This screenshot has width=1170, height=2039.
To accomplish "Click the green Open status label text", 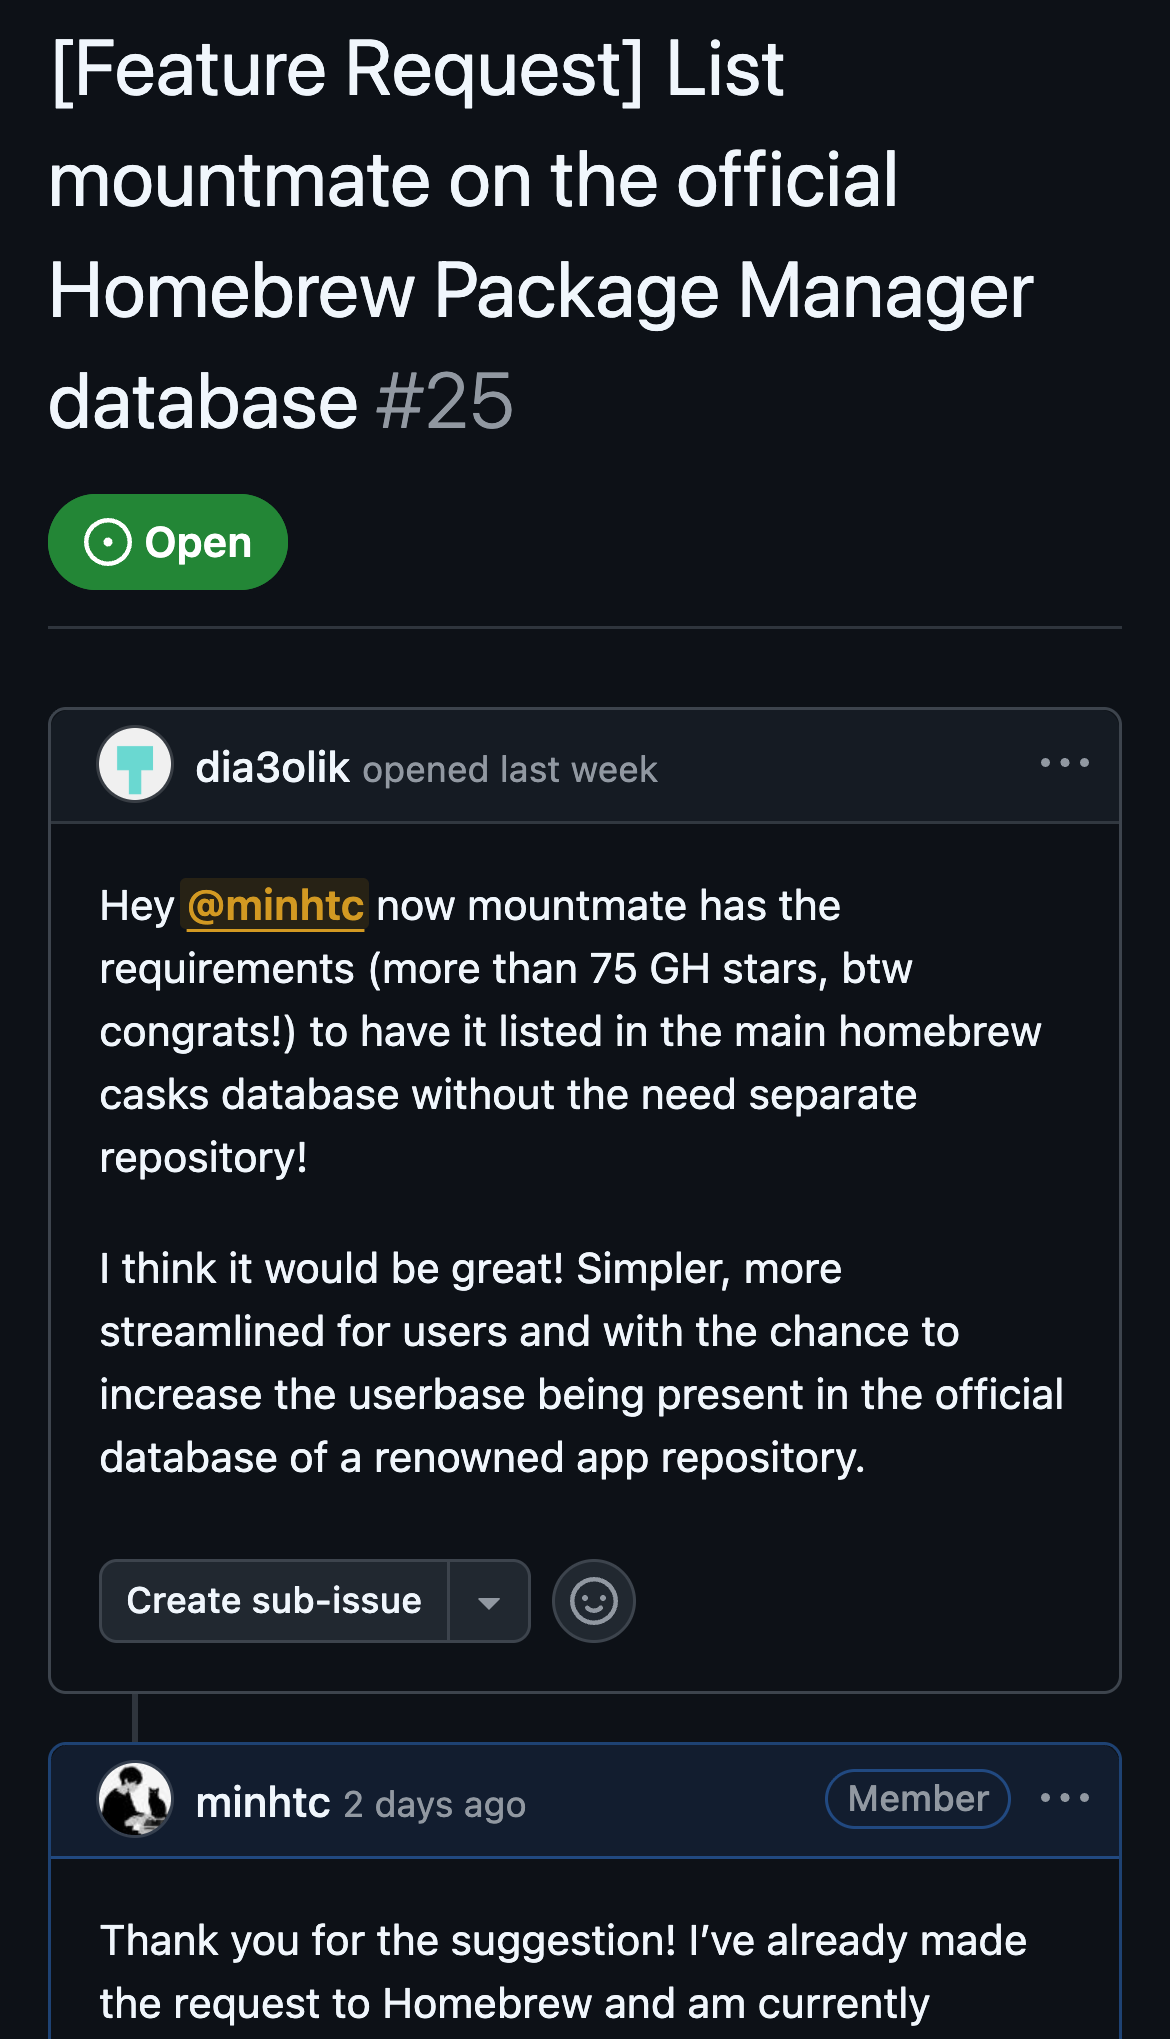I will (198, 543).
